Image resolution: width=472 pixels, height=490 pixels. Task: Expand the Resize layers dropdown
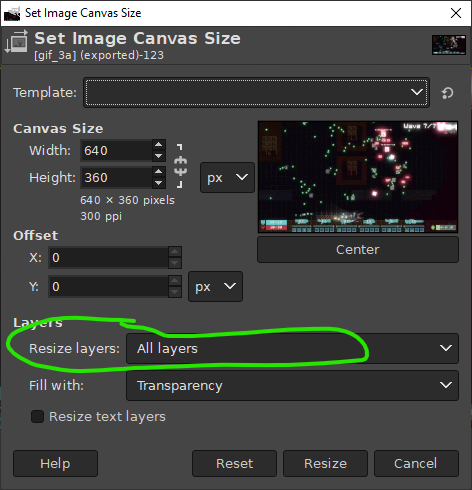[292, 348]
